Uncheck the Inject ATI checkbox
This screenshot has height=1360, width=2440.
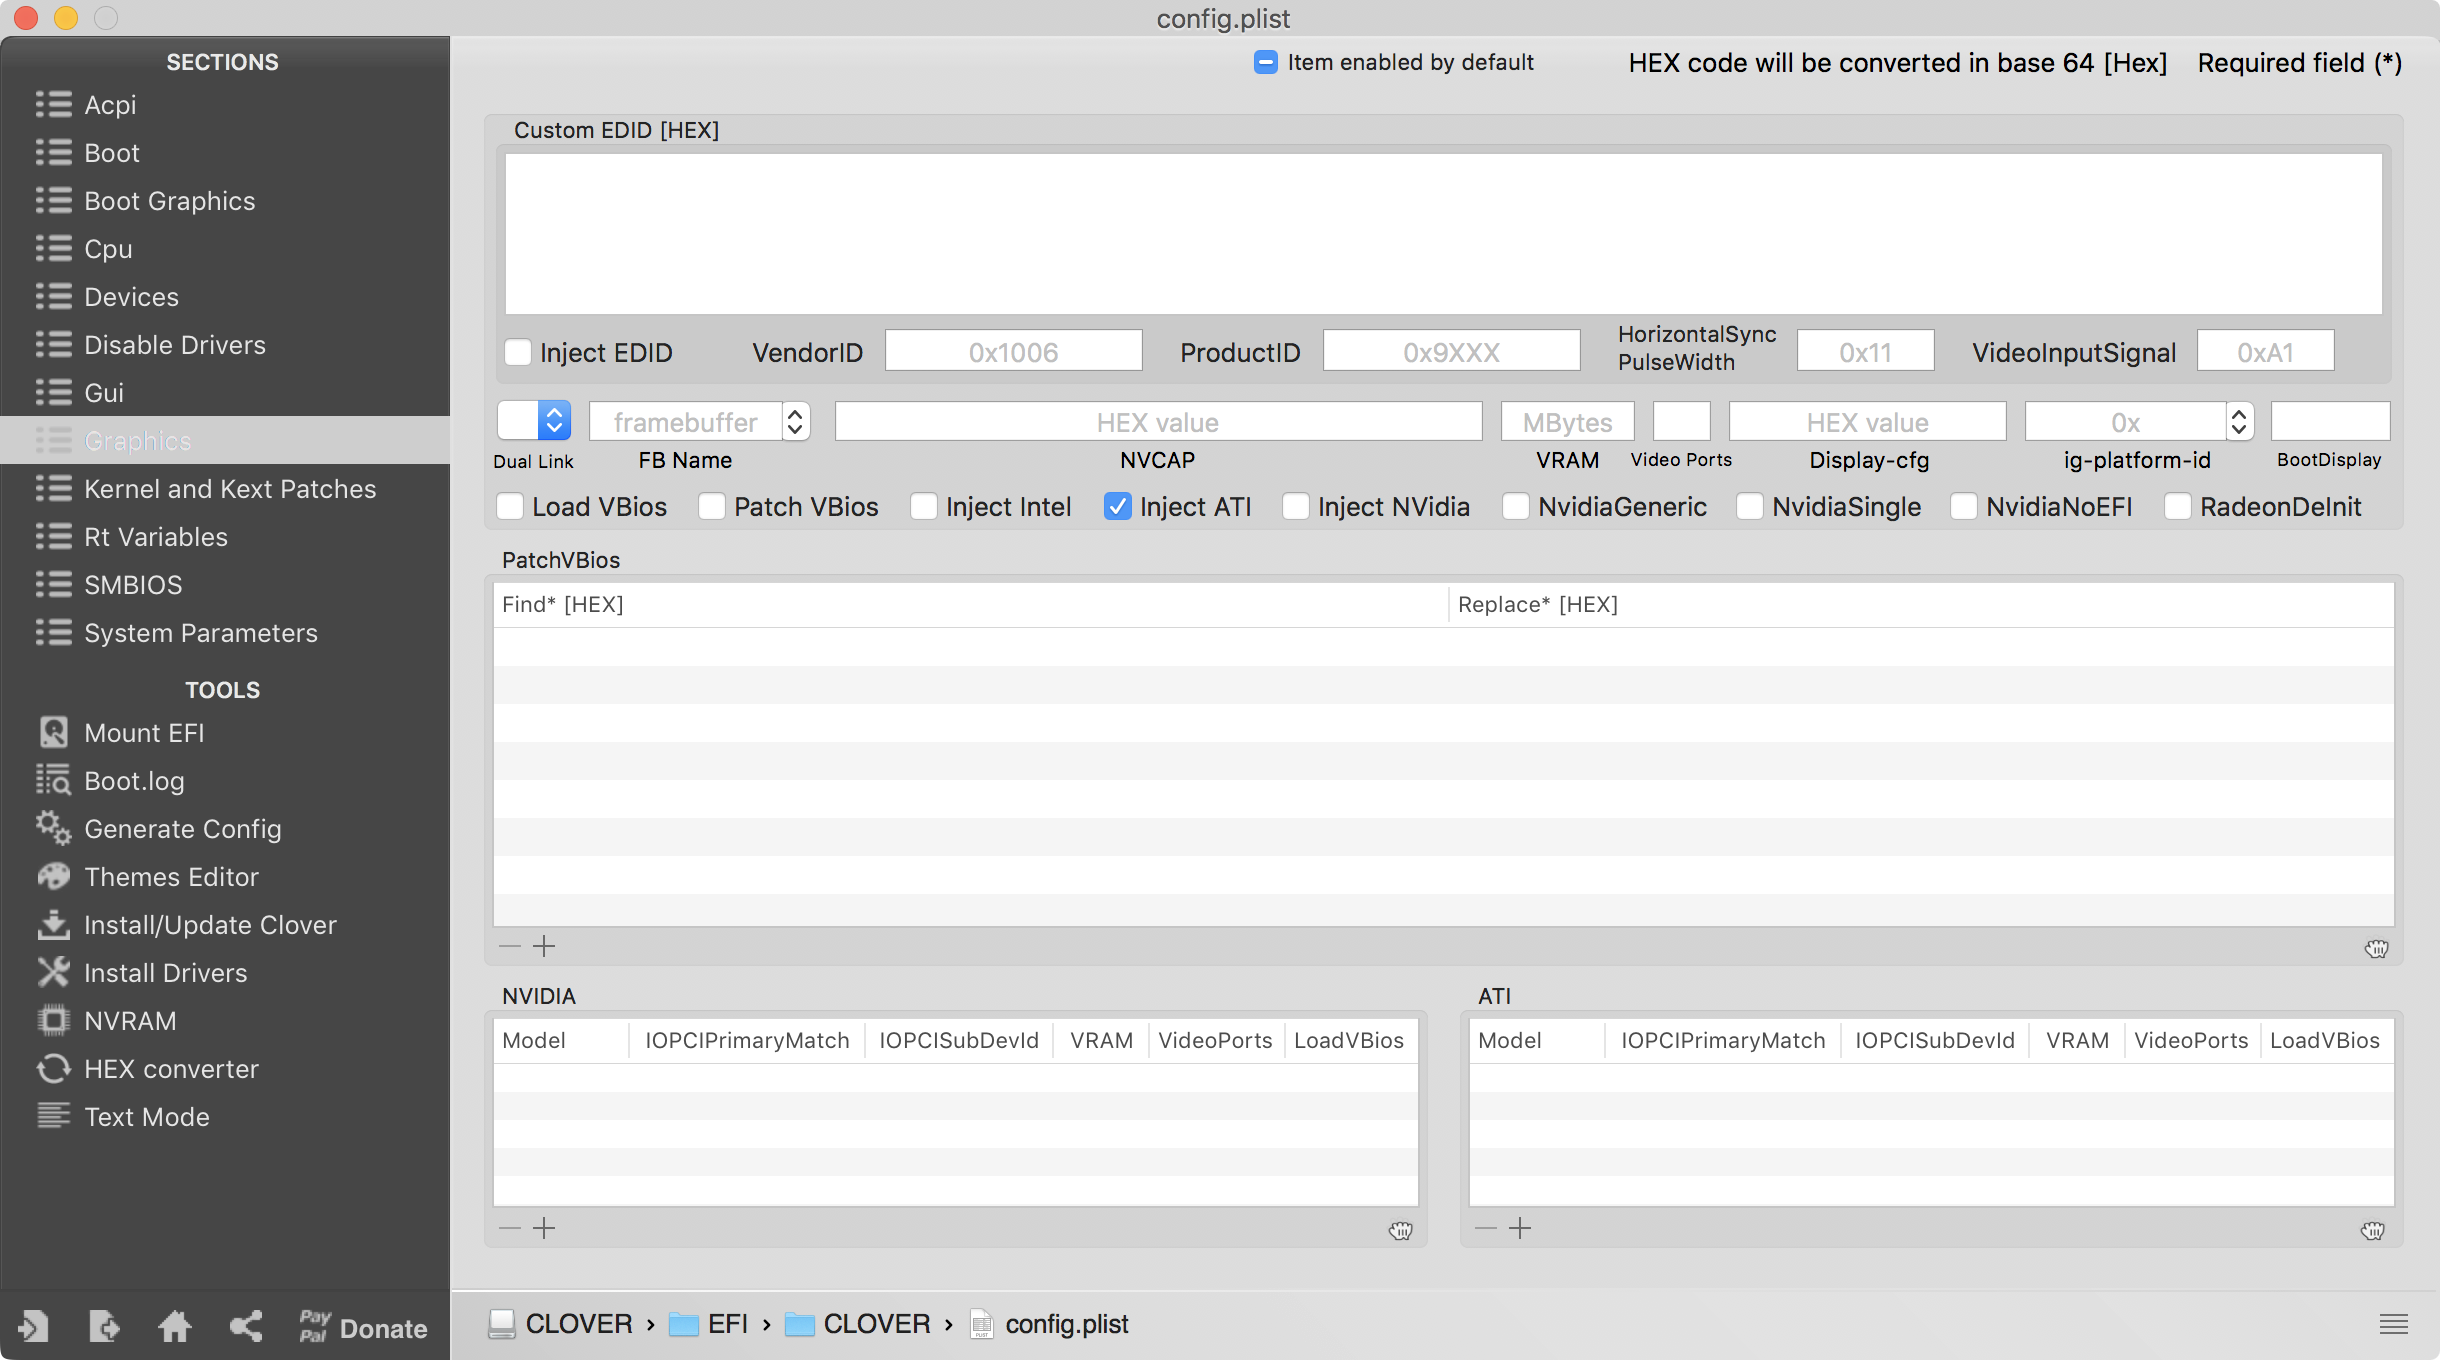click(x=1117, y=507)
